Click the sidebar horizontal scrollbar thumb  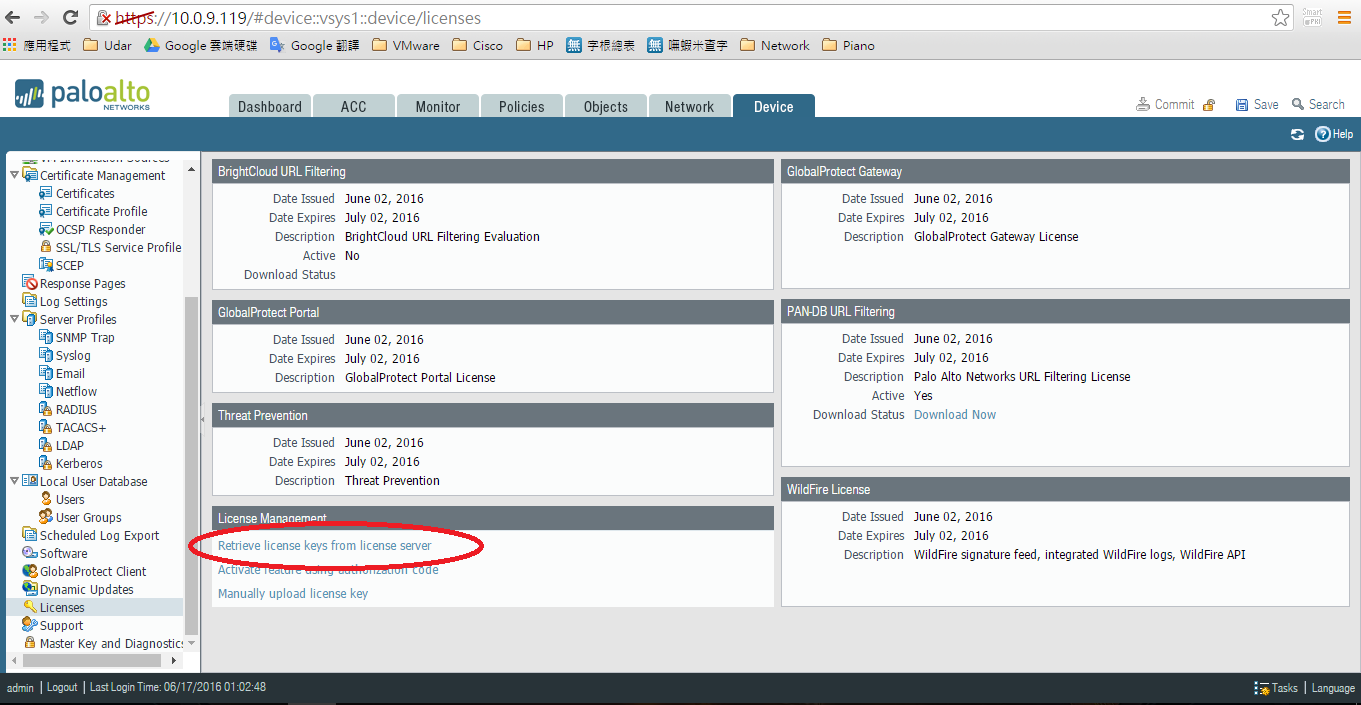point(92,661)
